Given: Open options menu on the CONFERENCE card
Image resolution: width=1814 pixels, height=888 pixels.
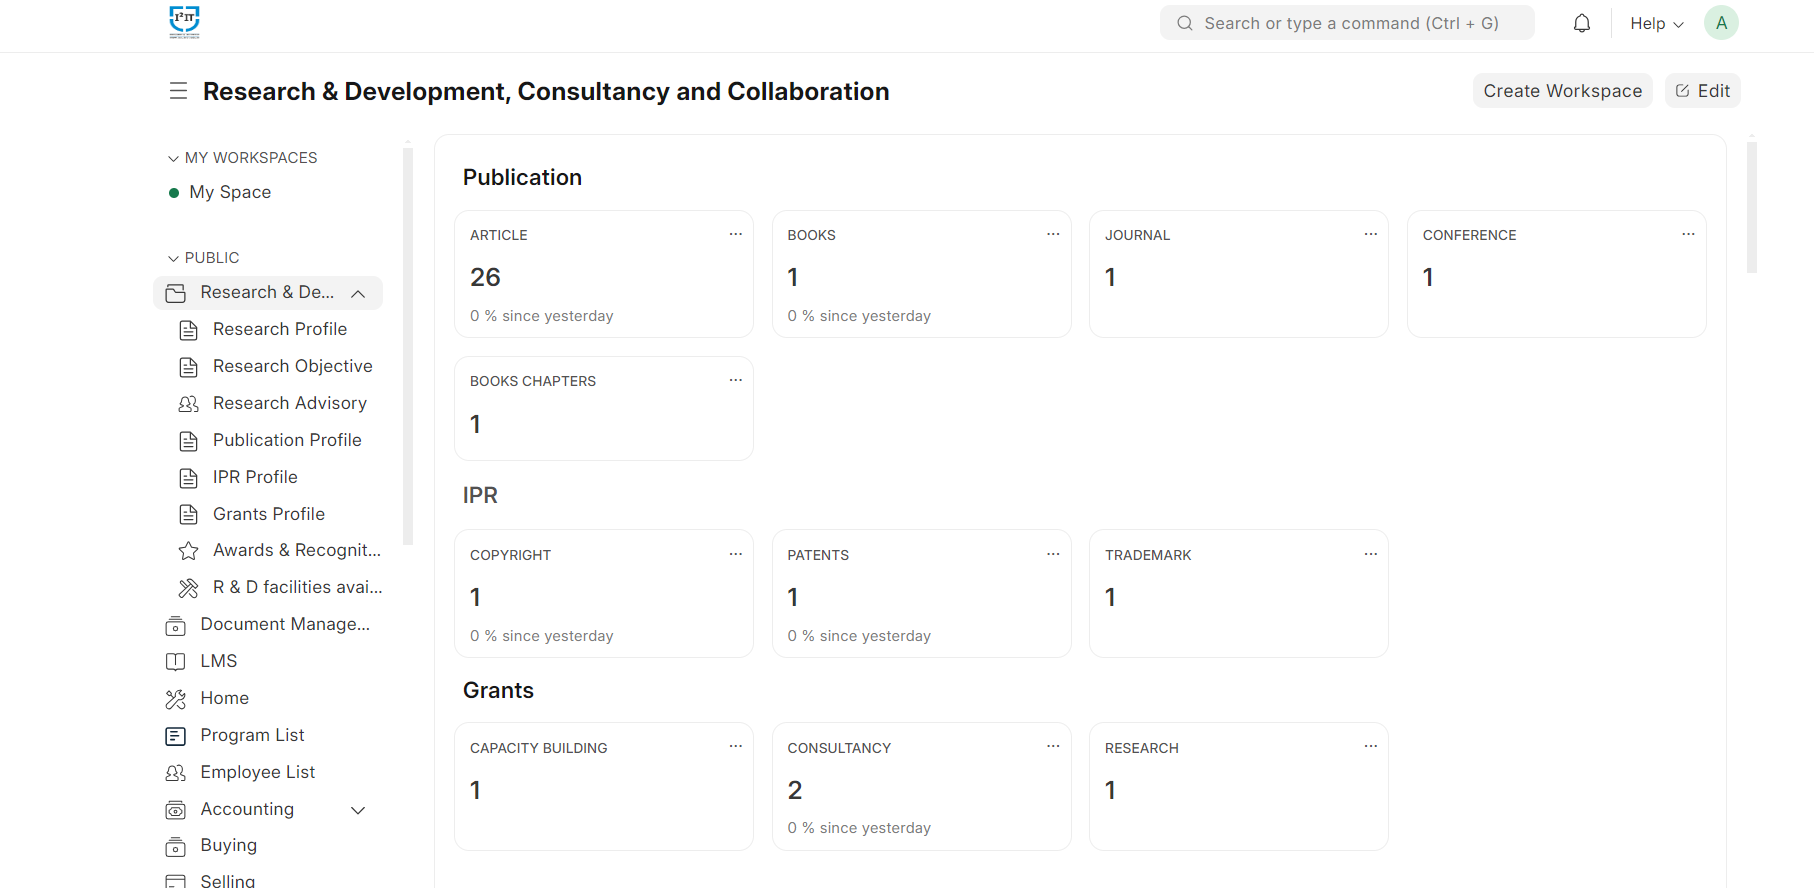Looking at the screenshot, I should tap(1688, 234).
